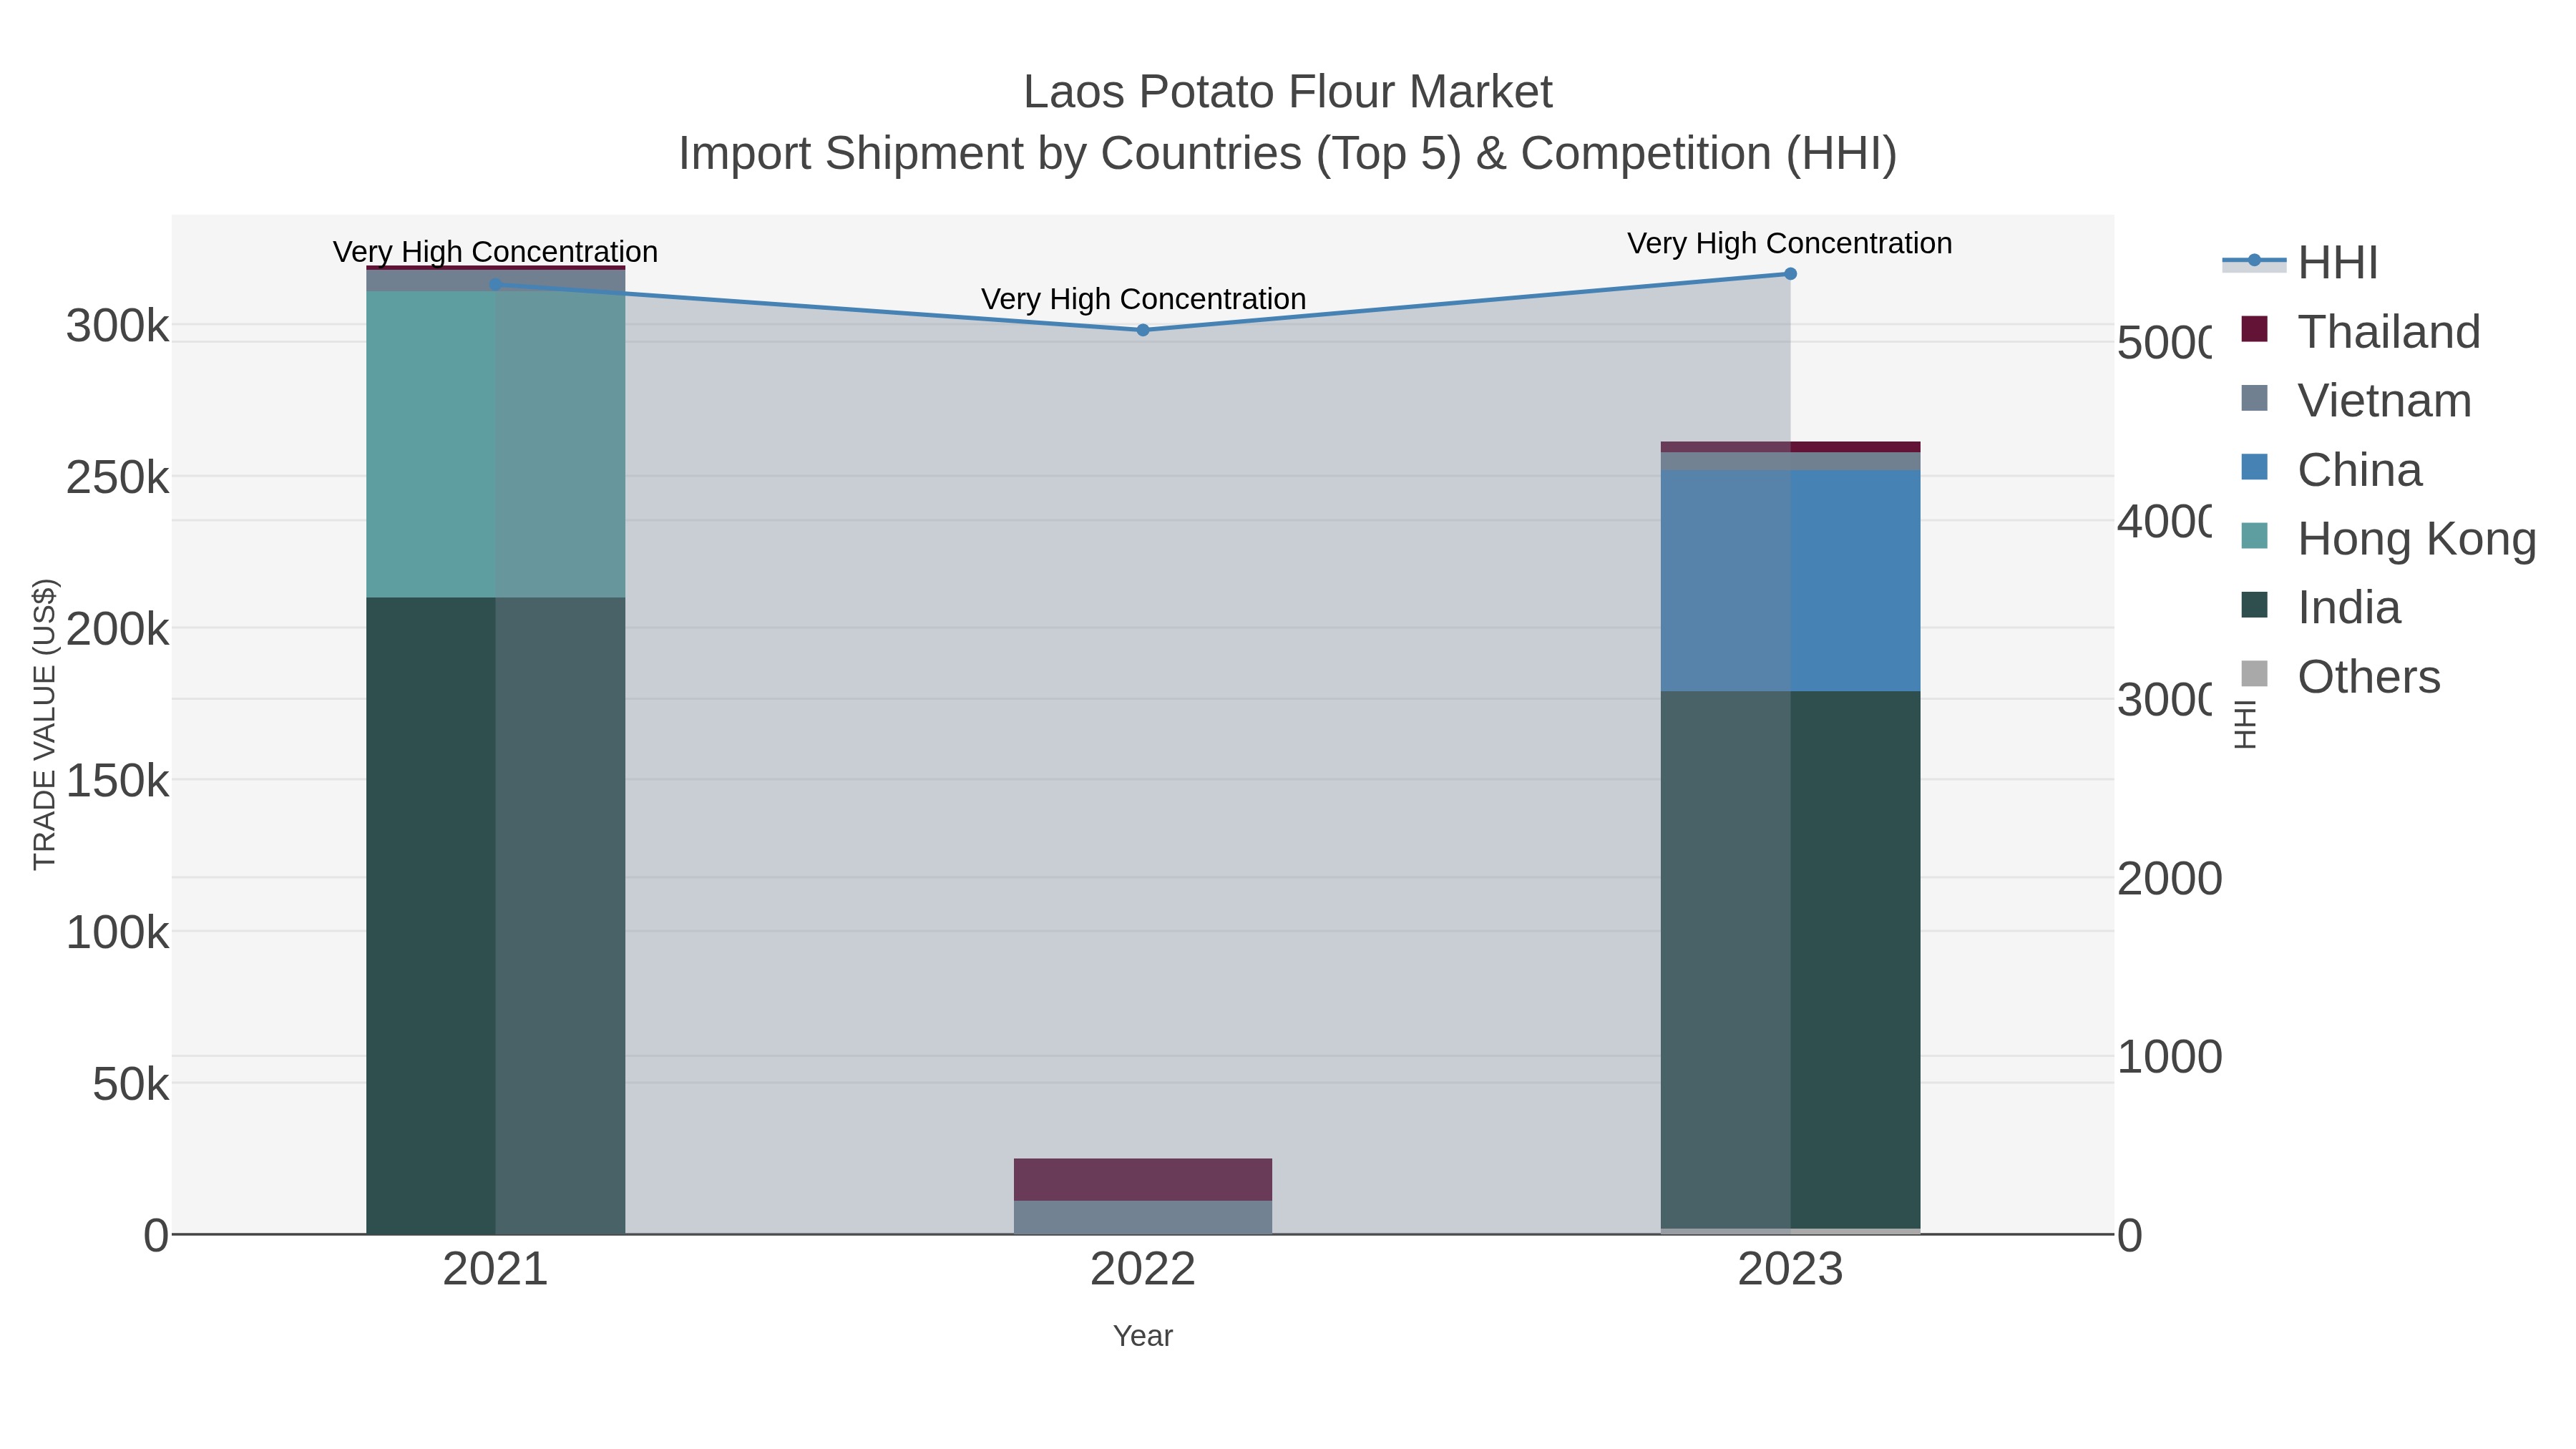The width and height of the screenshot is (2576, 1449).
Task: Click the 1000 HHI axis tick label
Action: tap(2170, 1057)
